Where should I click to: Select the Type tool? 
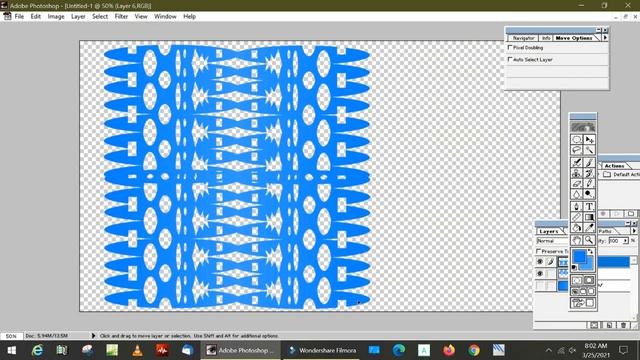click(x=589, y=207)
